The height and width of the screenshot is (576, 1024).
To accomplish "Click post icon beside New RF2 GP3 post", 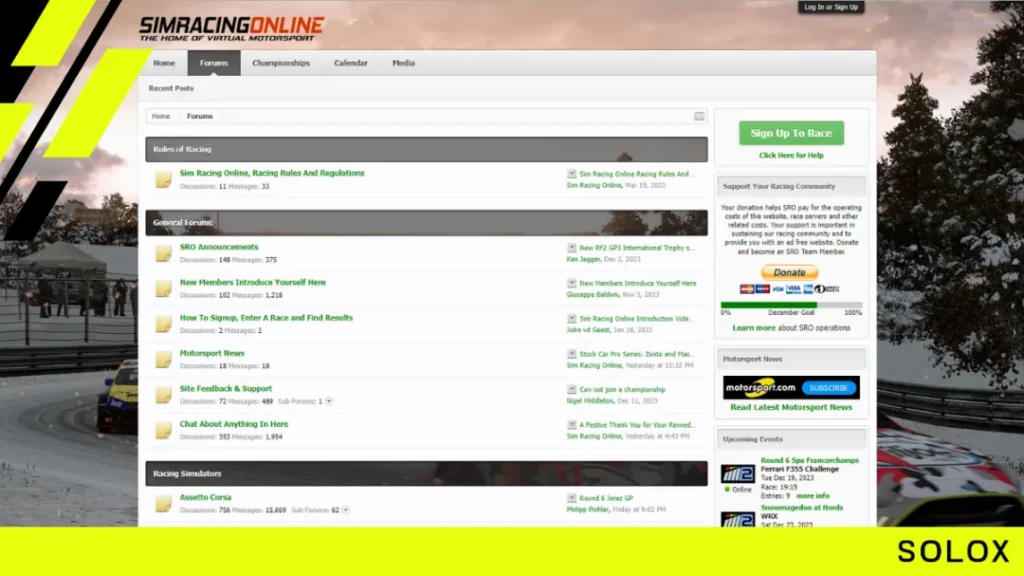I will pos(571,248).
